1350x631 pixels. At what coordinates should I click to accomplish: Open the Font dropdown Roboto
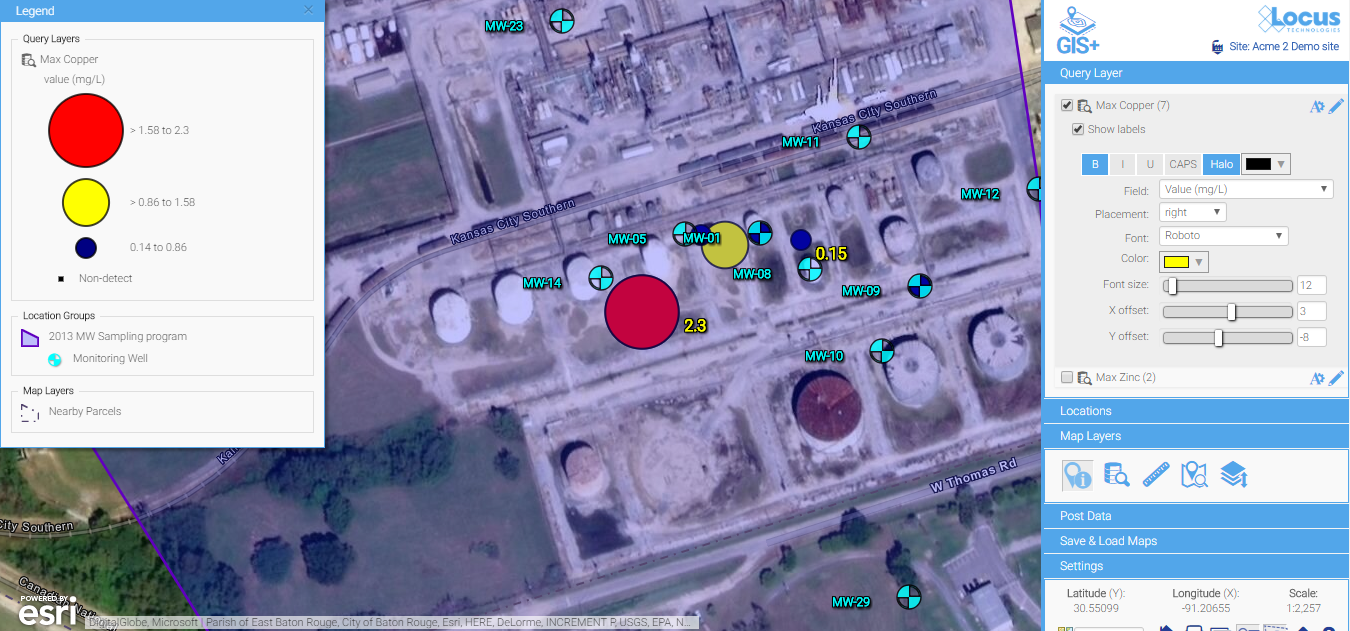[x=1224, y=236]
